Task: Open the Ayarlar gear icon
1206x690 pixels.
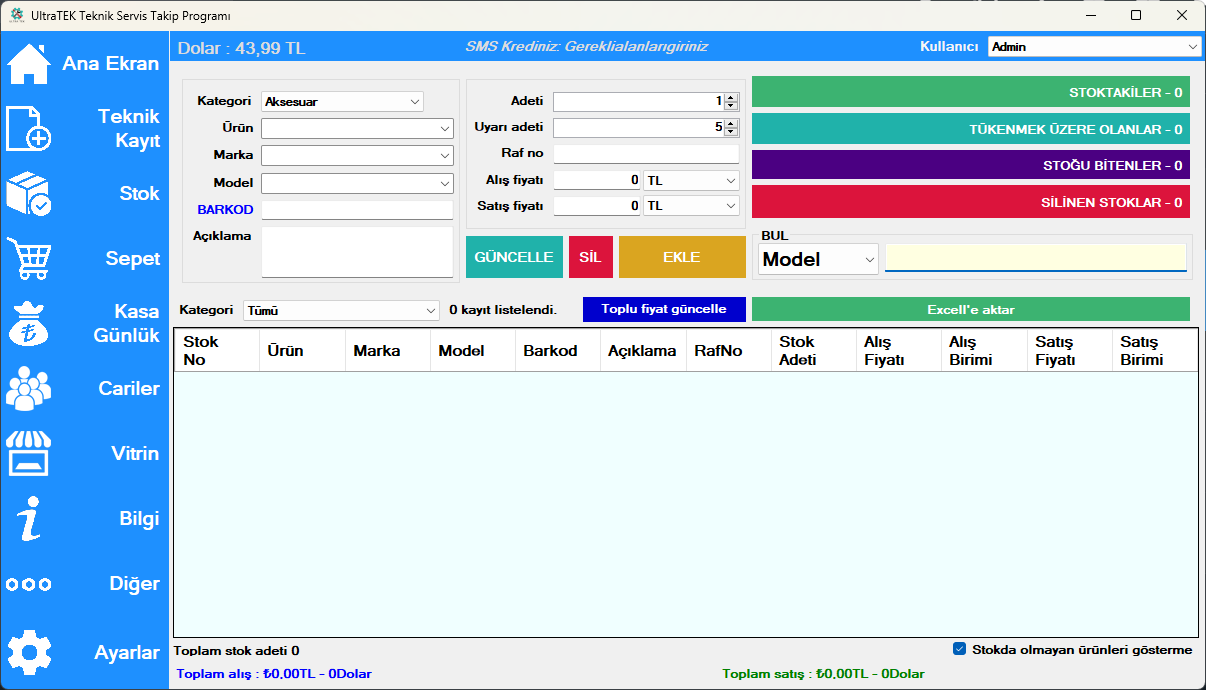Action: 29,653
